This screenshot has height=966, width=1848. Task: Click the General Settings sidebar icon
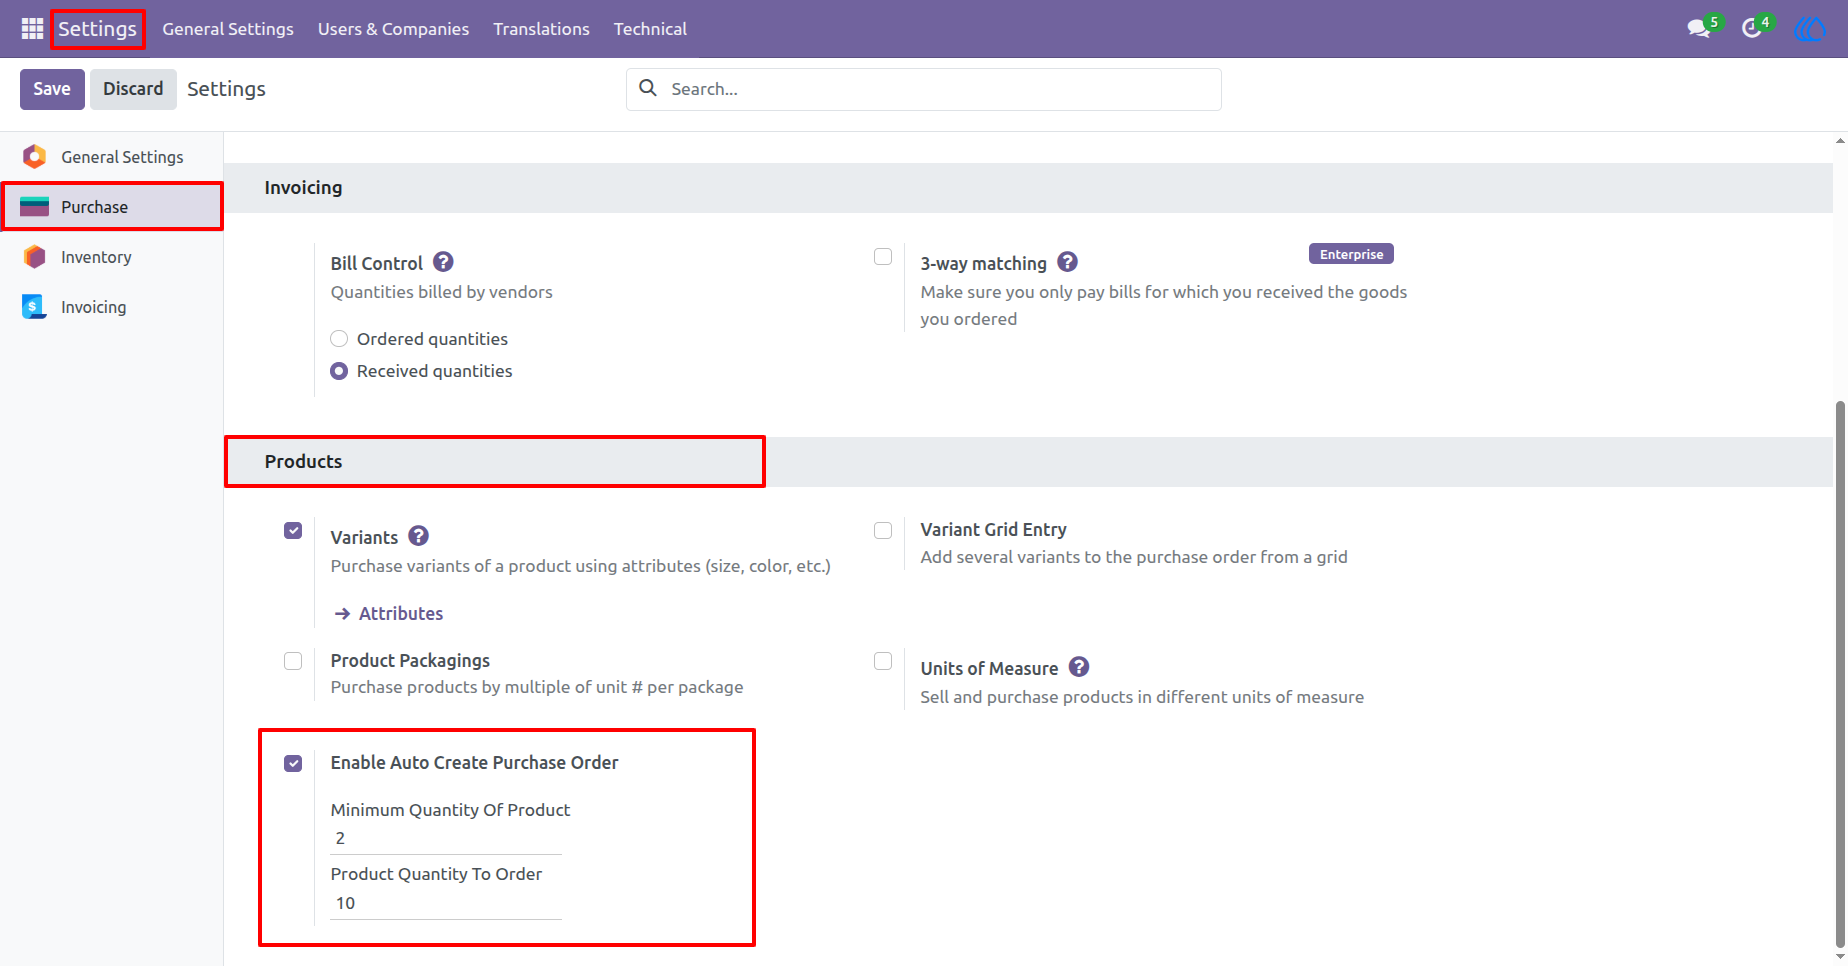pos(35,156)
